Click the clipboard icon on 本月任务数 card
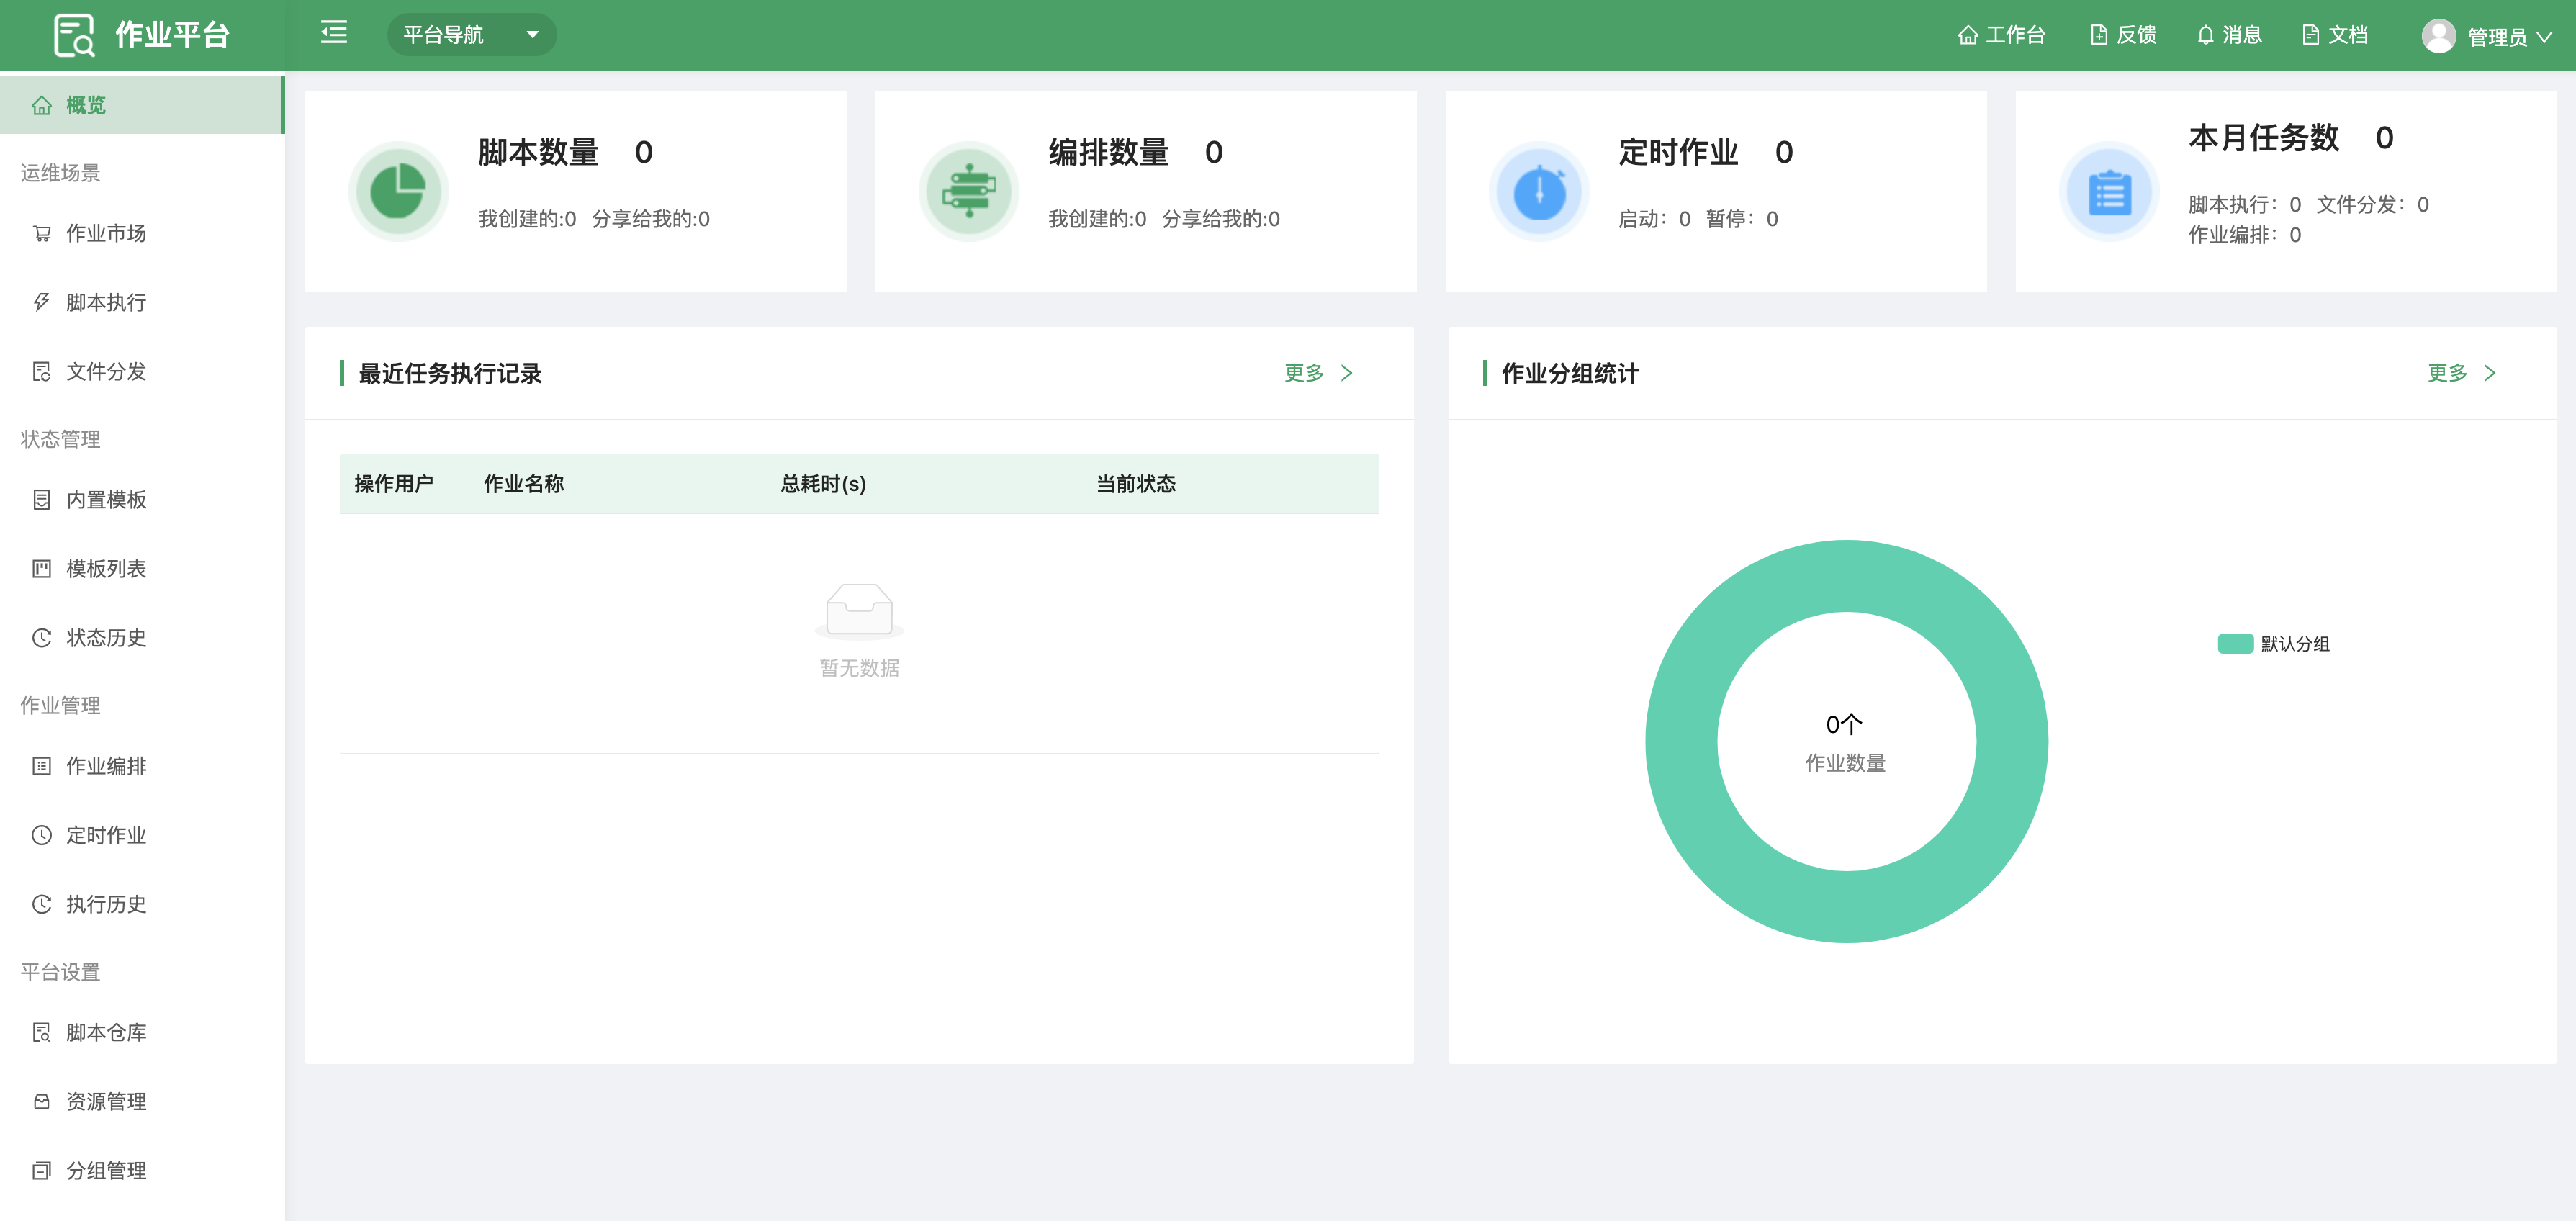2576x1221 pixels. [2109, 191]
